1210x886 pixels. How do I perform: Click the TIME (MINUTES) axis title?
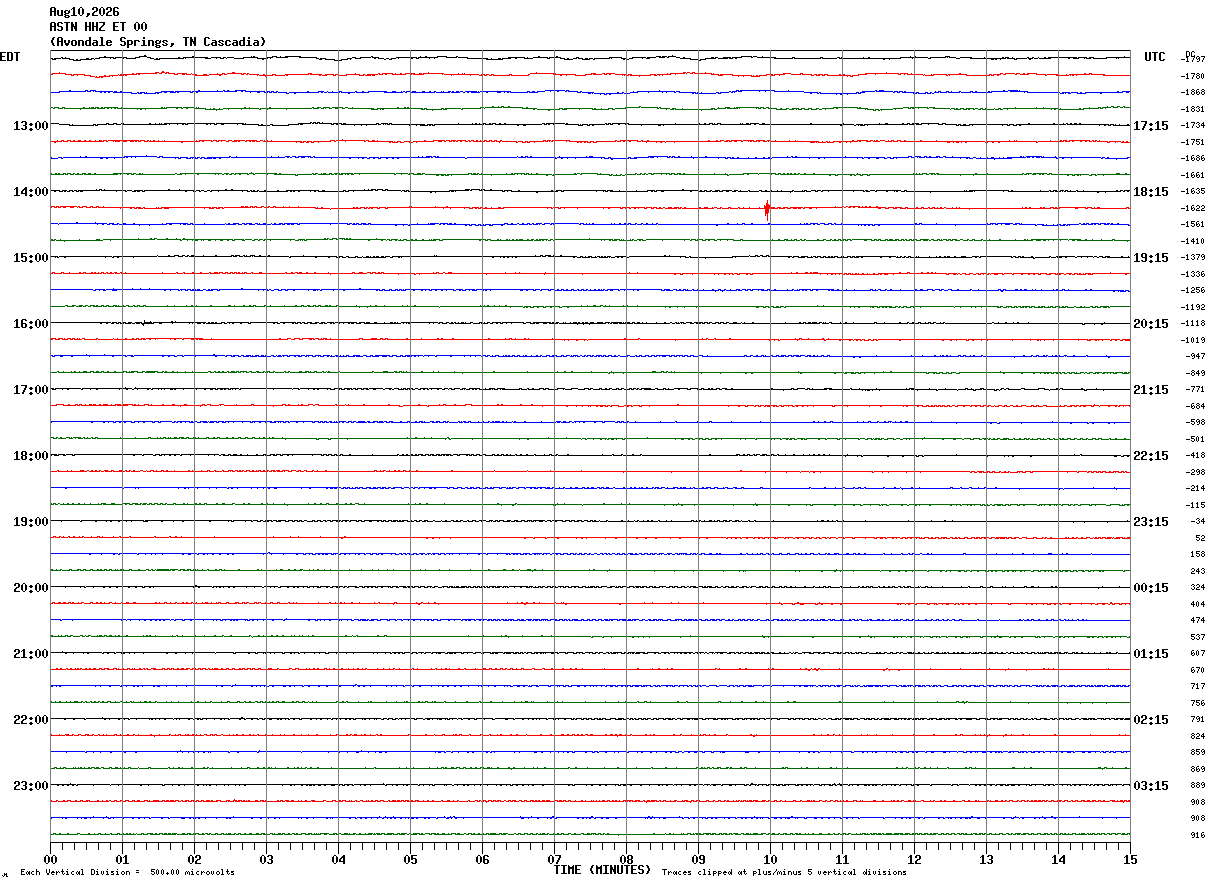click(x=602, y=870)
